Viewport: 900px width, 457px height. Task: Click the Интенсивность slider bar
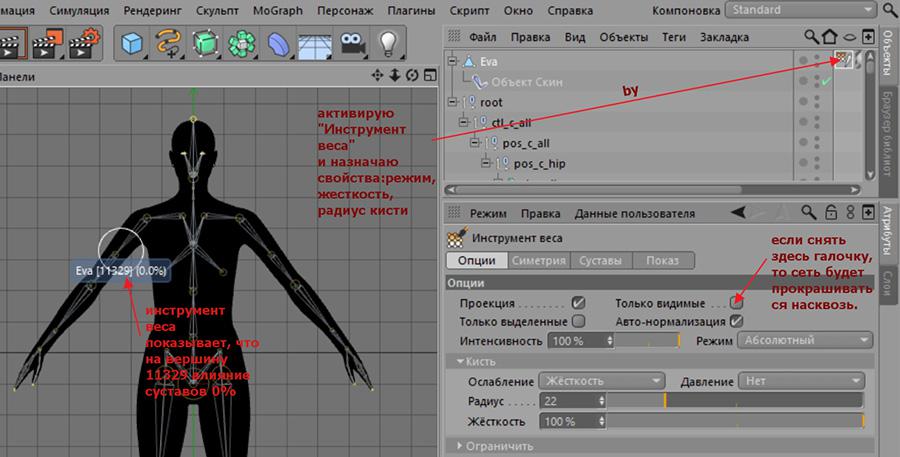pyautogui.click(x=647, y=340)
